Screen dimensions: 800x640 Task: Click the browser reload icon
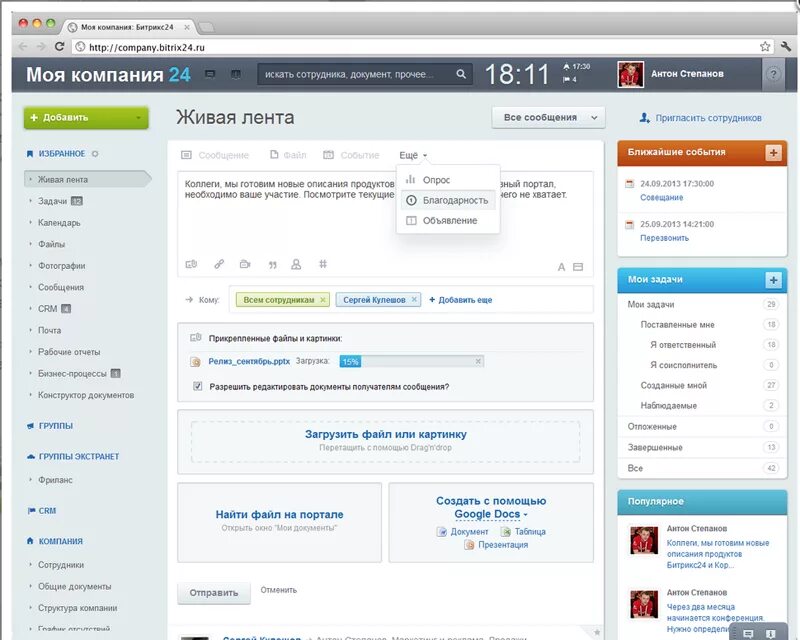[x=59, y=46]
